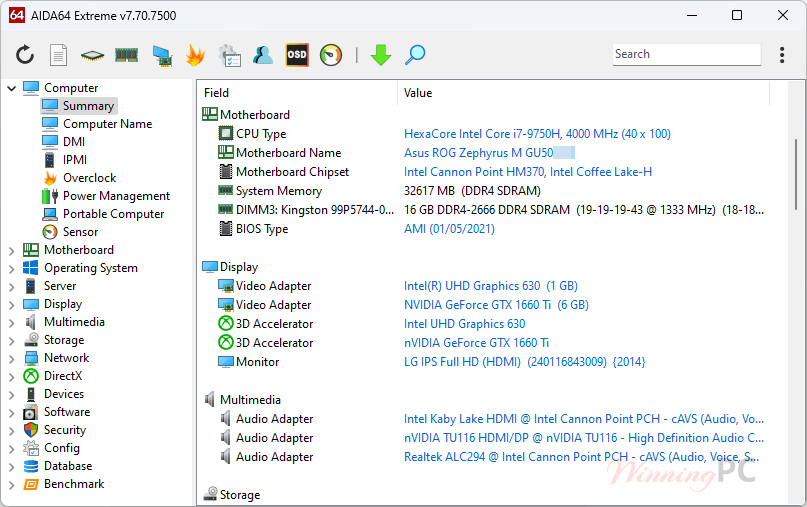Open the AMI (01/05/2021) BIOS link
The height and width of the screenshot is (507, 807).
click(449, 229)
